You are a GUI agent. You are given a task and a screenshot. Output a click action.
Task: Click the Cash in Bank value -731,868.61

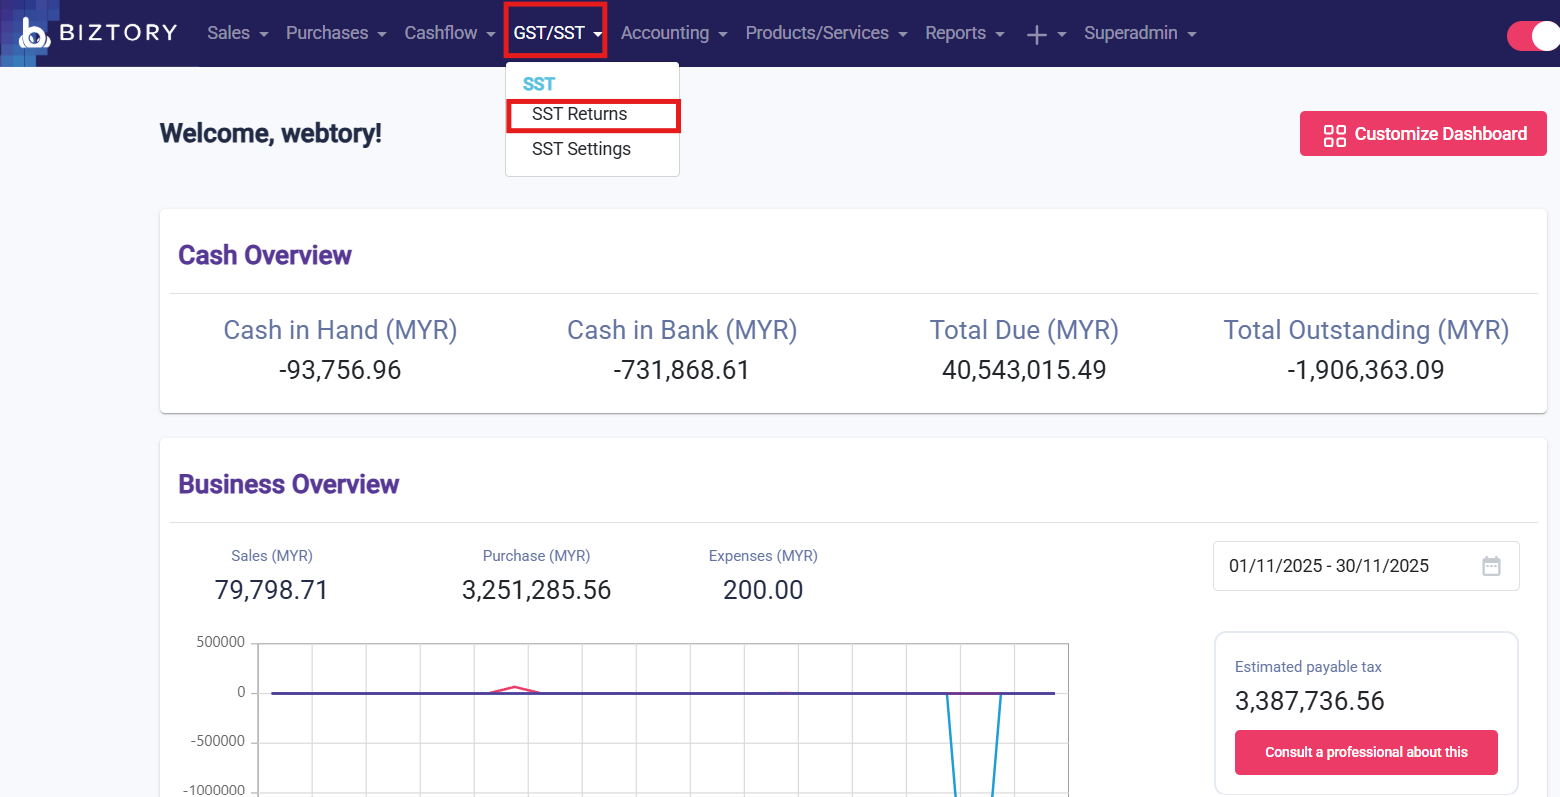tap(682, 370)
